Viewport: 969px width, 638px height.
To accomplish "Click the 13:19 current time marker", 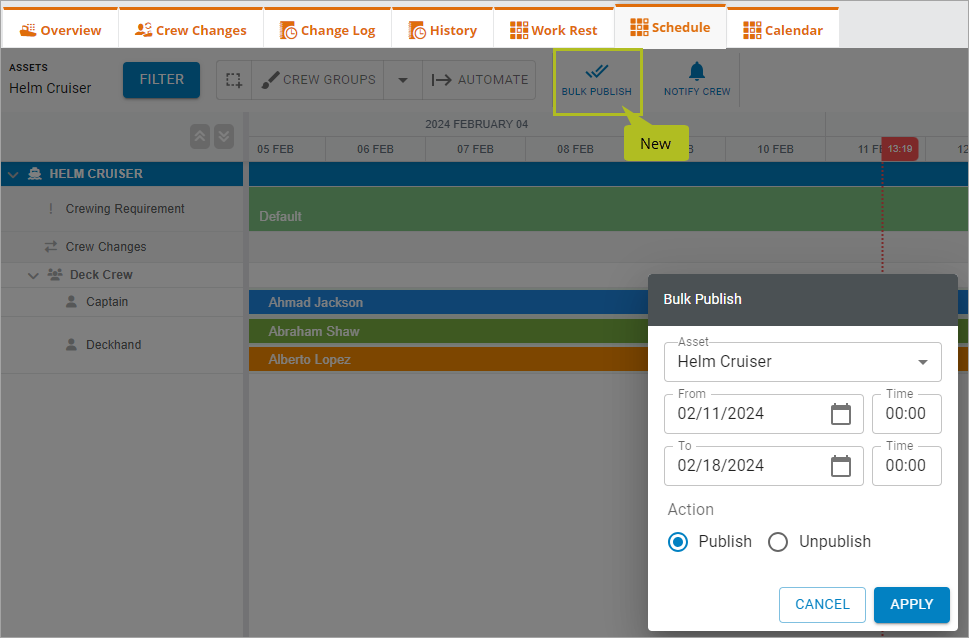I will click(x=900, y=149).
